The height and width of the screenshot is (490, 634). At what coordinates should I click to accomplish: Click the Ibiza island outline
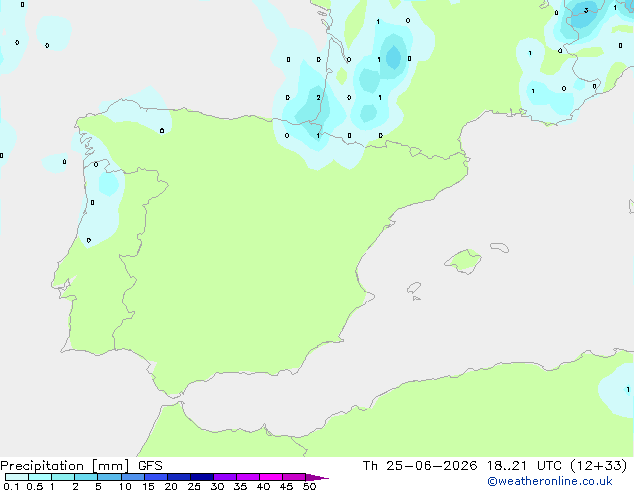pyautogui.click(x=414, y=288)
